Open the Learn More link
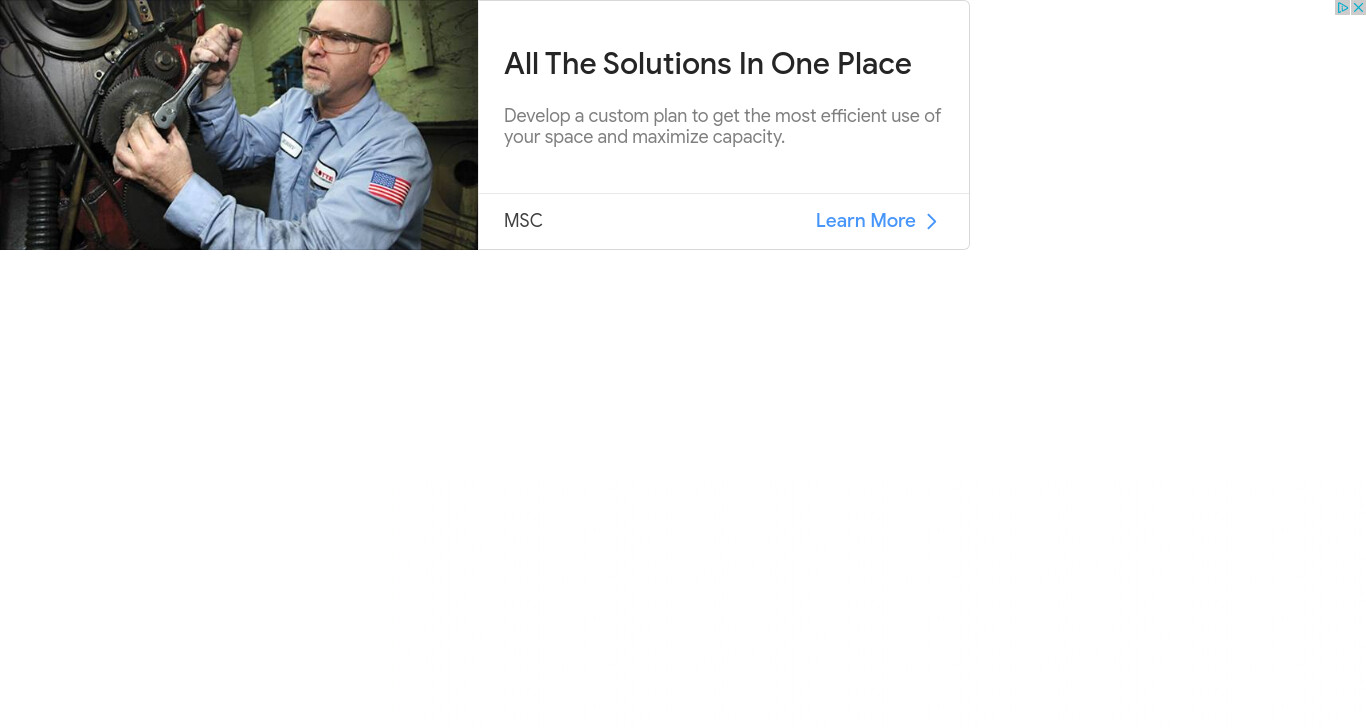 (866, 221)
